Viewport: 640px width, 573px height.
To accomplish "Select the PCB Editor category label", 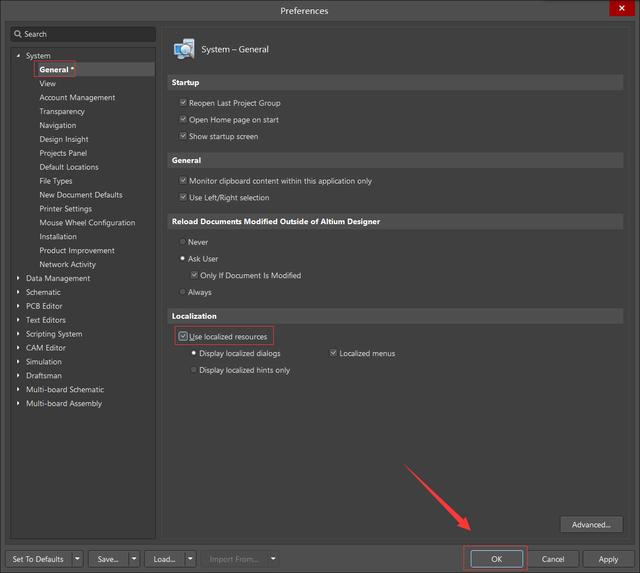I will tap(44, 306).
